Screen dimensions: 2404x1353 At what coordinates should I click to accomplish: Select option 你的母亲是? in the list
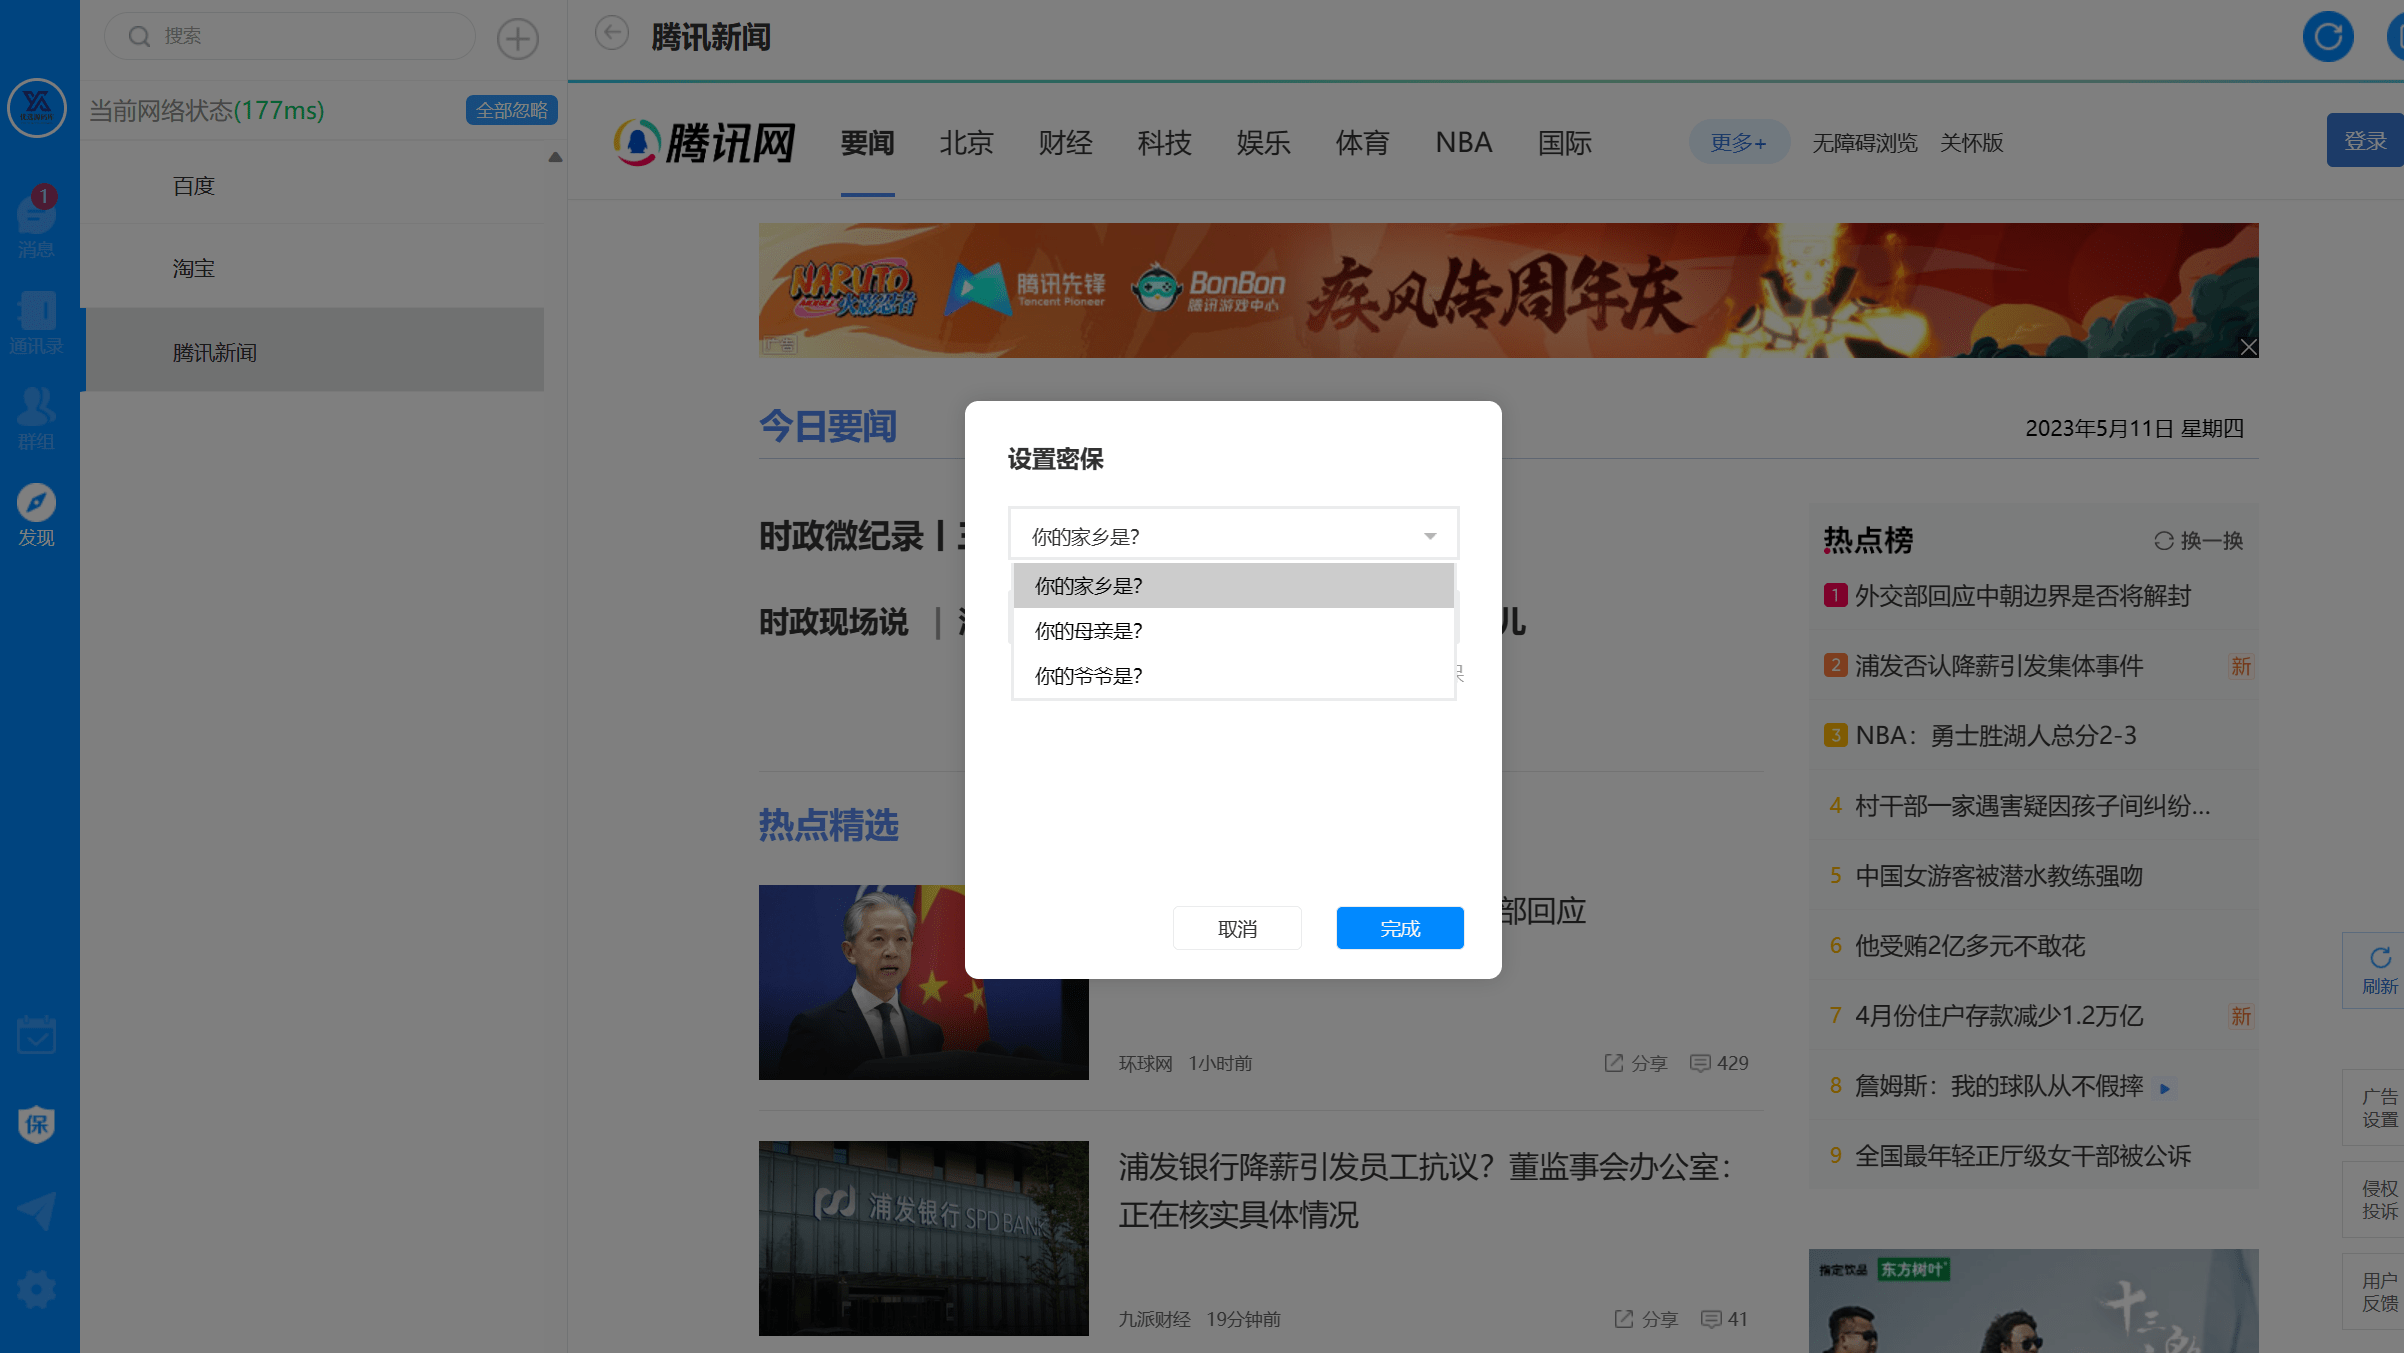click(1233, 631)
